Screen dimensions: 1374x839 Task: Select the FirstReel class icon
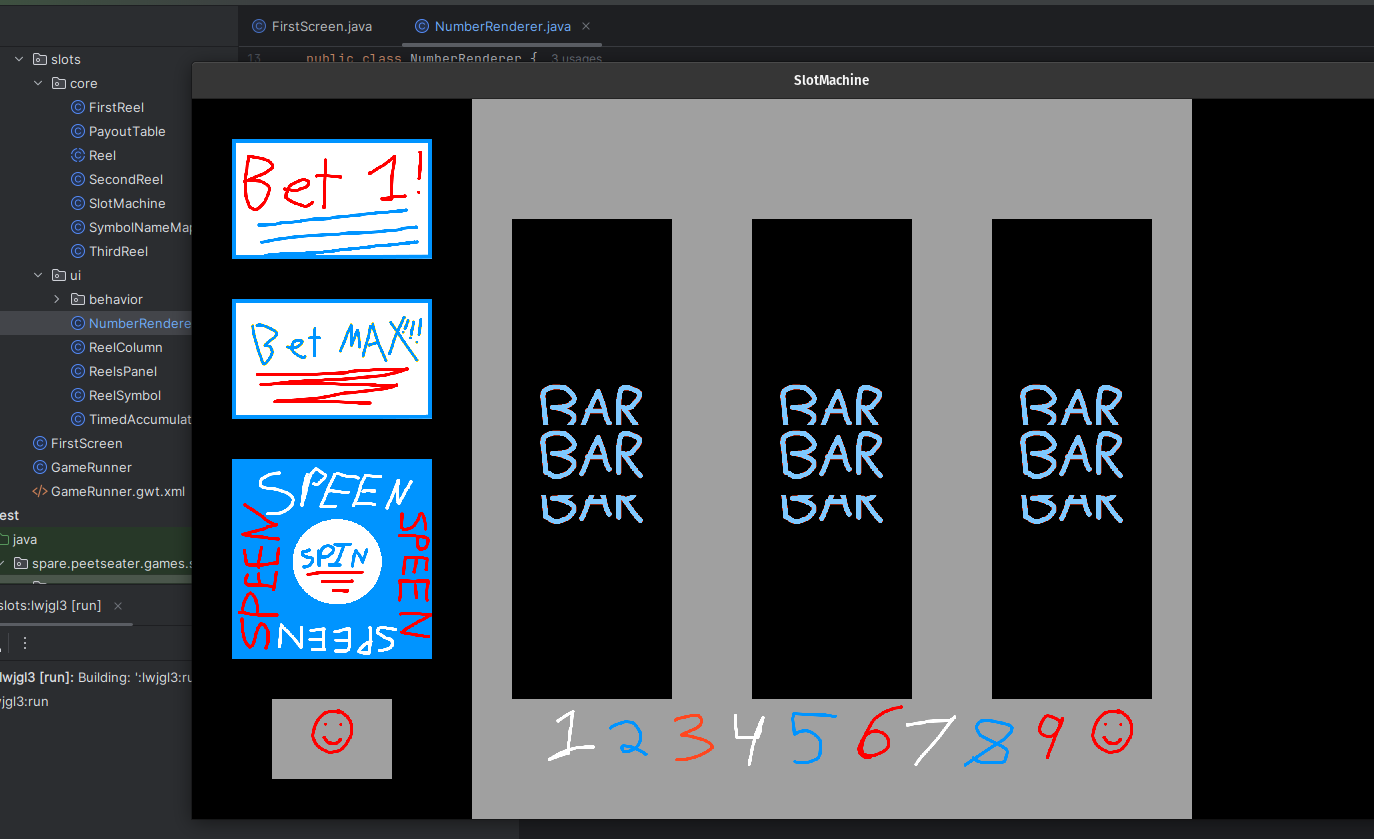click(x=78, y=107)
